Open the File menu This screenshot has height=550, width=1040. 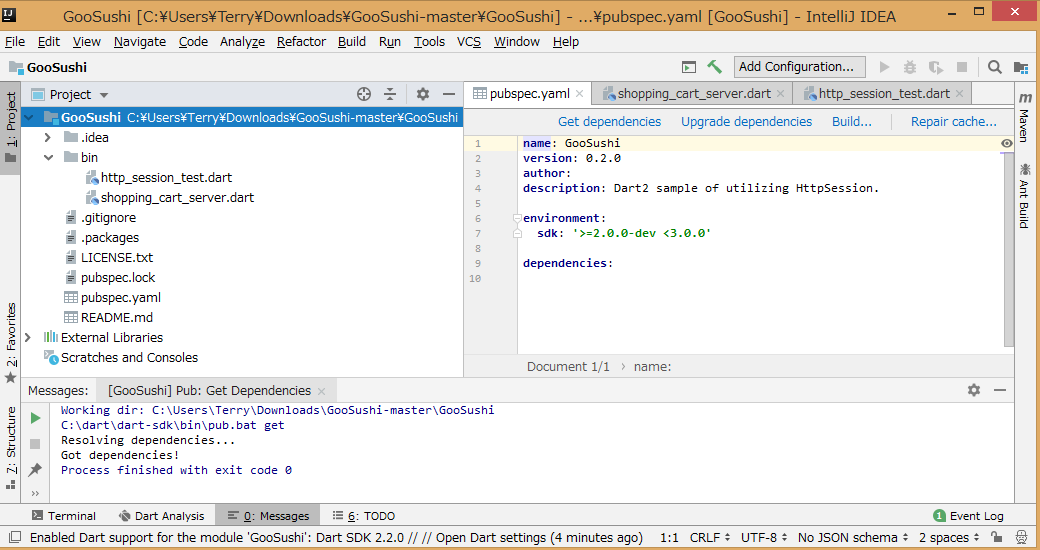[x=15, y=41]
